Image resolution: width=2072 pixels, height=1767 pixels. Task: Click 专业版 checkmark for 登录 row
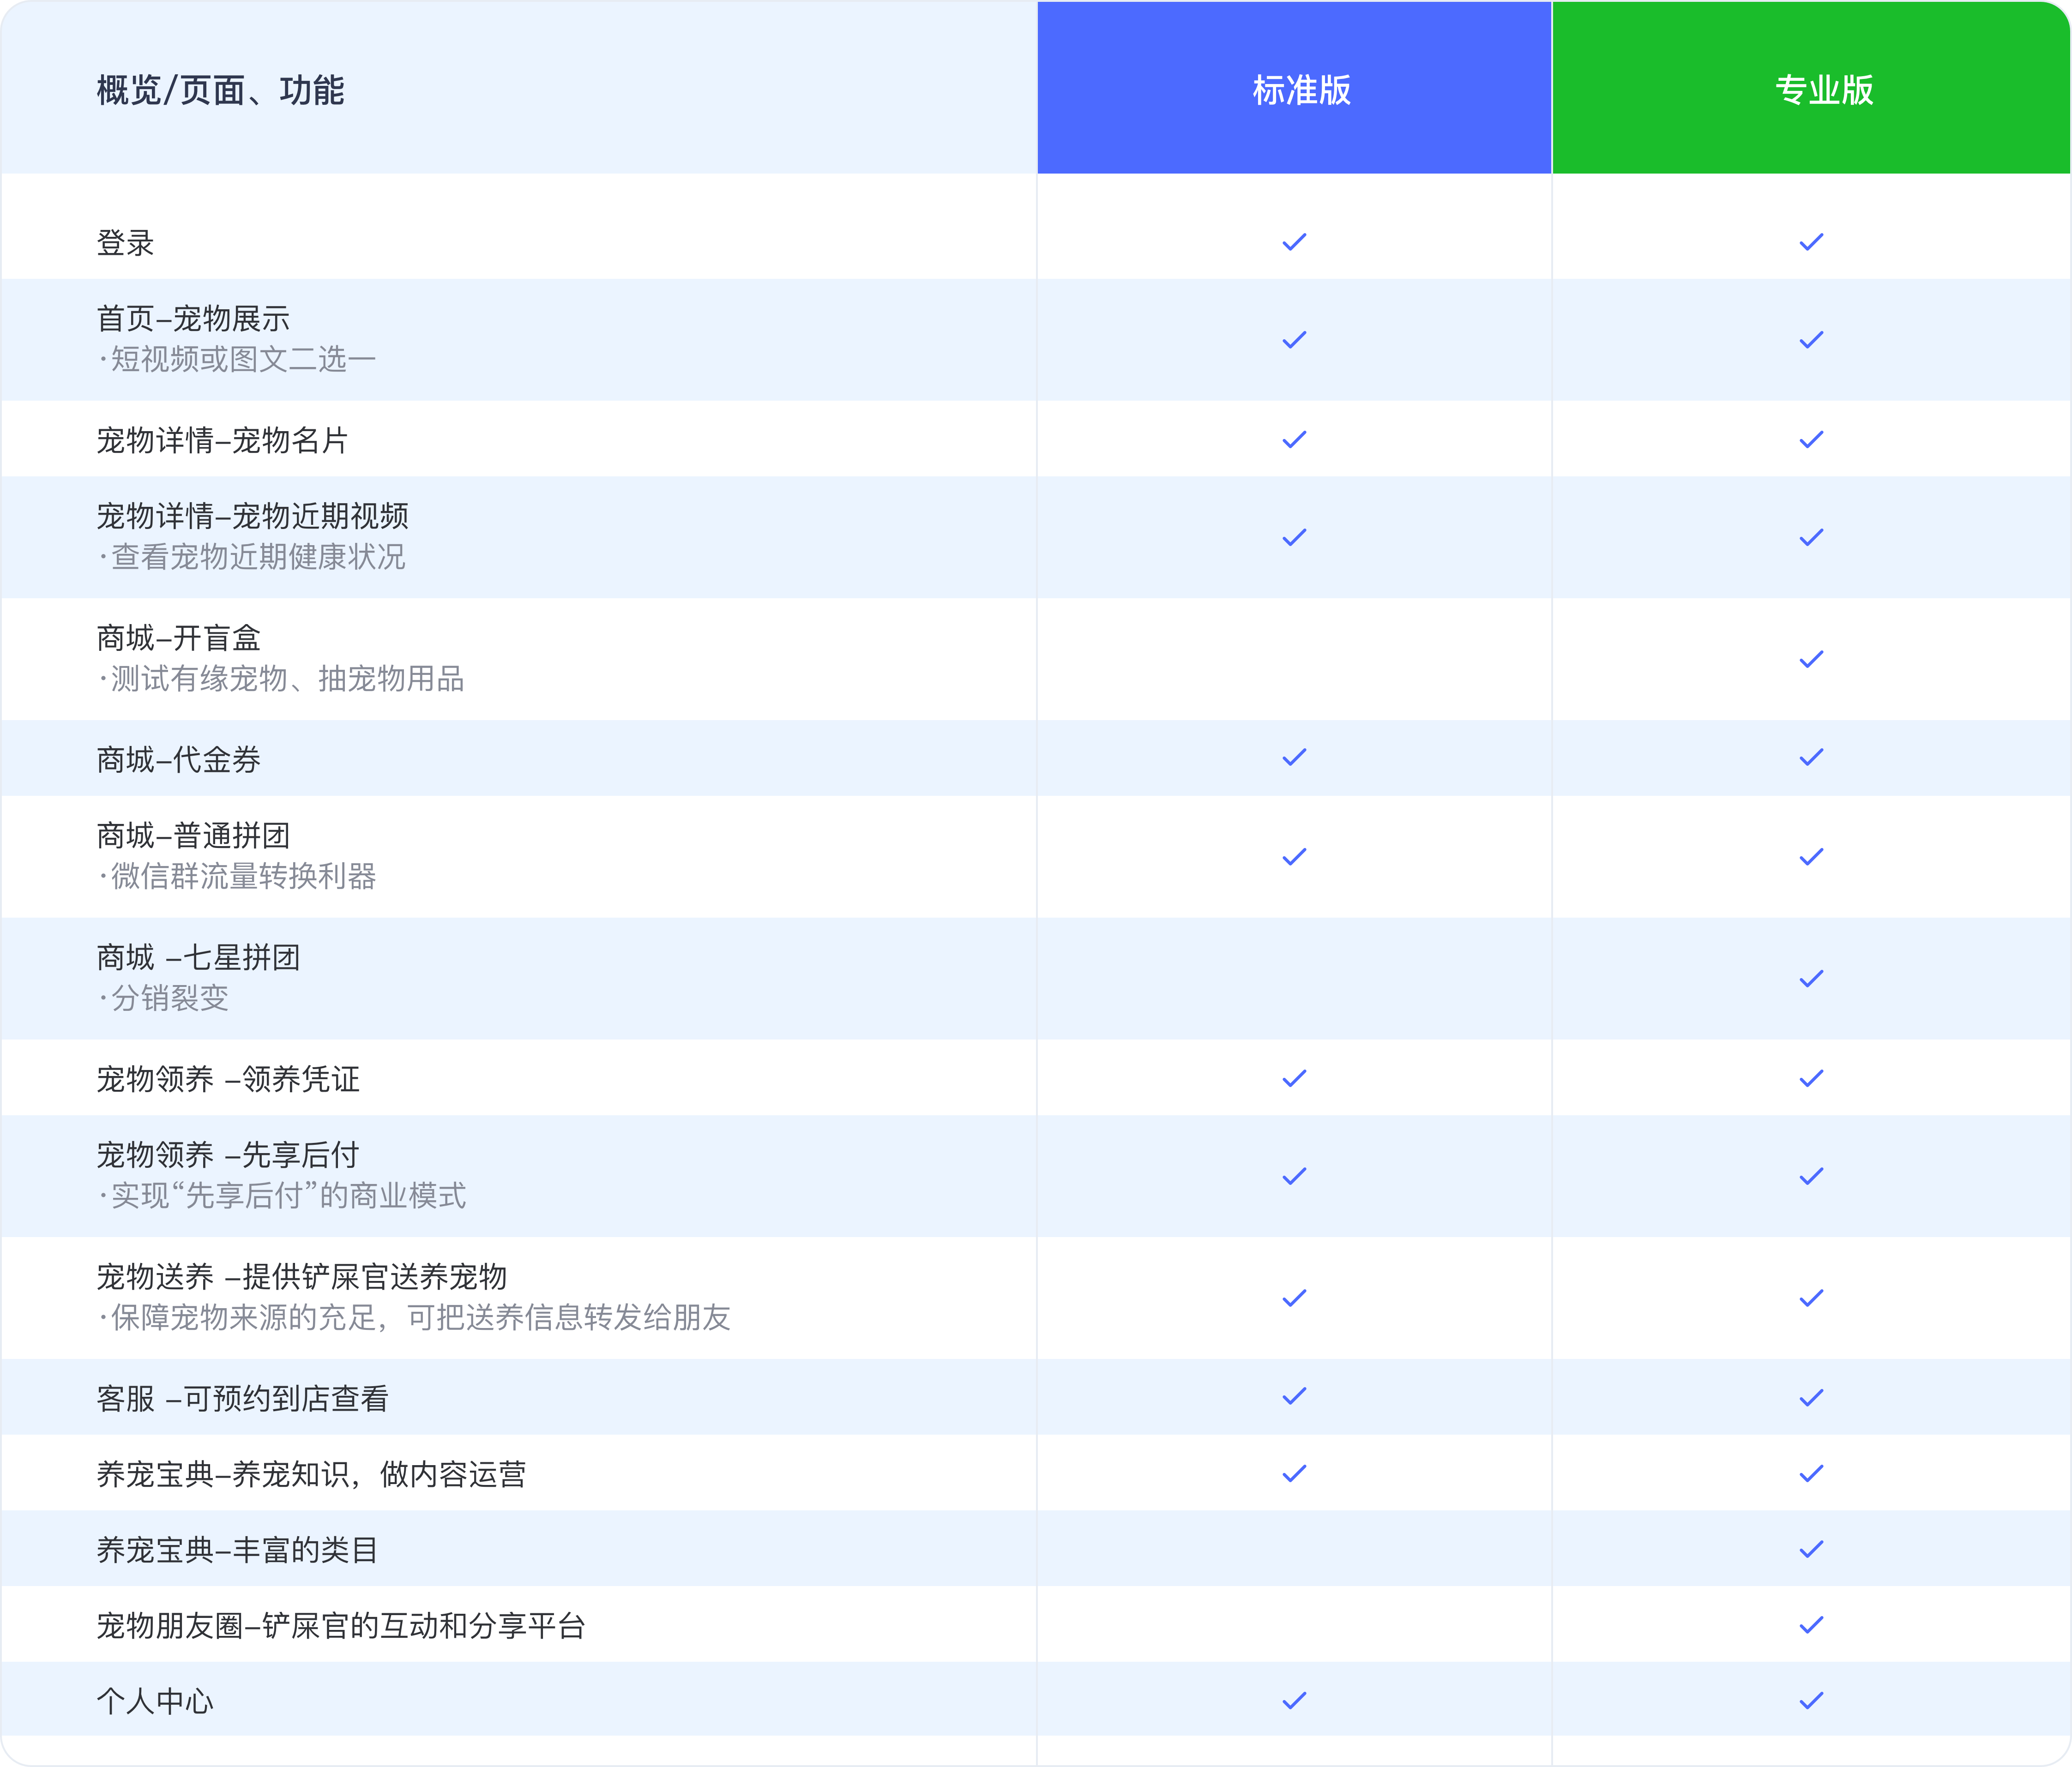[1811, 242]
